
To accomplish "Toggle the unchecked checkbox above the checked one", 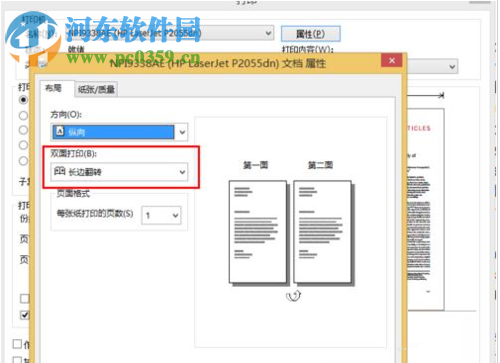I will point(25,298).
